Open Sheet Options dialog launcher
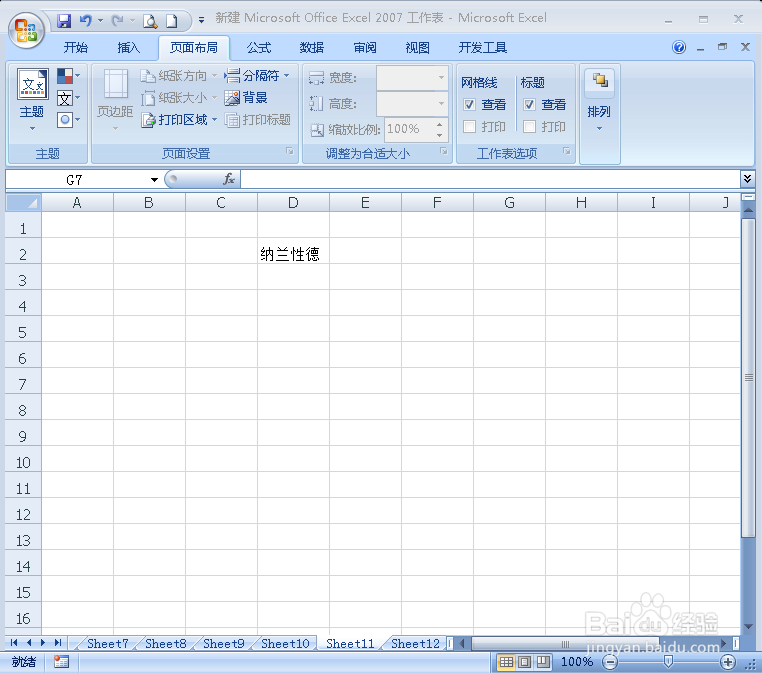 click(567, 151)
